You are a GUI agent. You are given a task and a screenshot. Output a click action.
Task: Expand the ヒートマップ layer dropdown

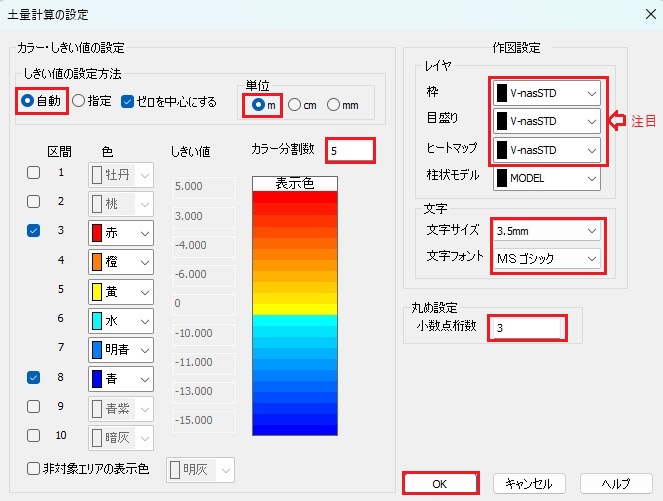[x=547, y=150]
